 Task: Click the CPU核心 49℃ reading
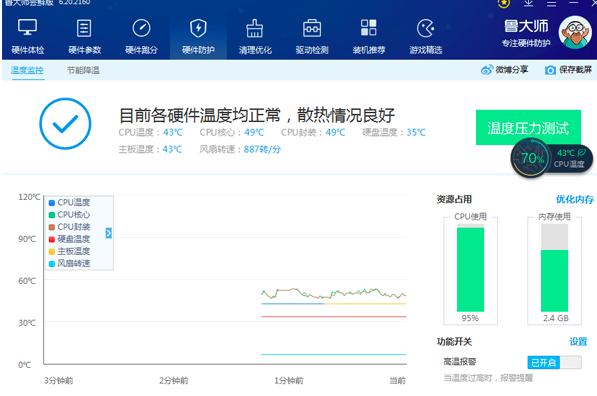232,133
